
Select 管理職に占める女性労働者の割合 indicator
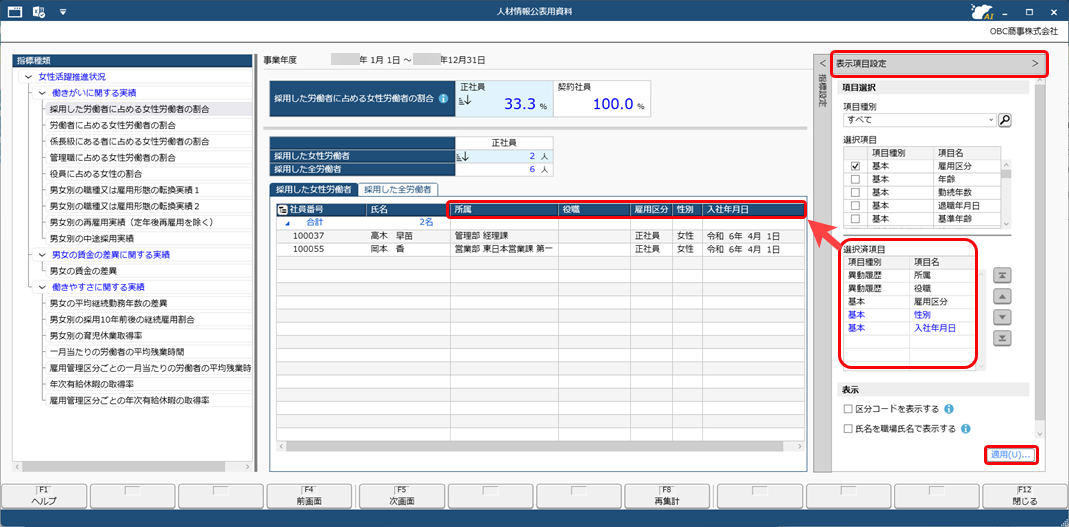113,157
